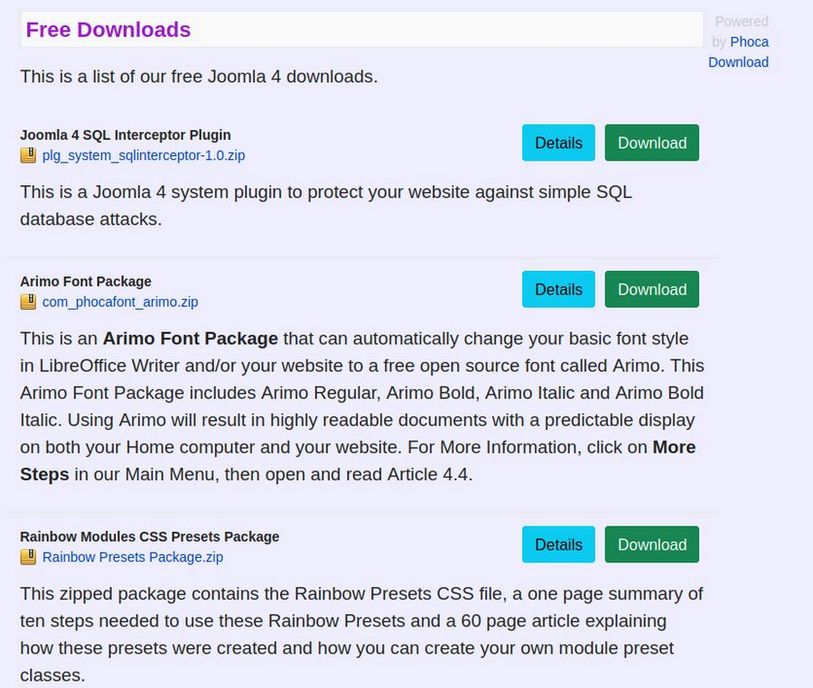View Details for Joomla 4 SQL Interceptor Plugin
813x688 pixels.
[558, 143]
